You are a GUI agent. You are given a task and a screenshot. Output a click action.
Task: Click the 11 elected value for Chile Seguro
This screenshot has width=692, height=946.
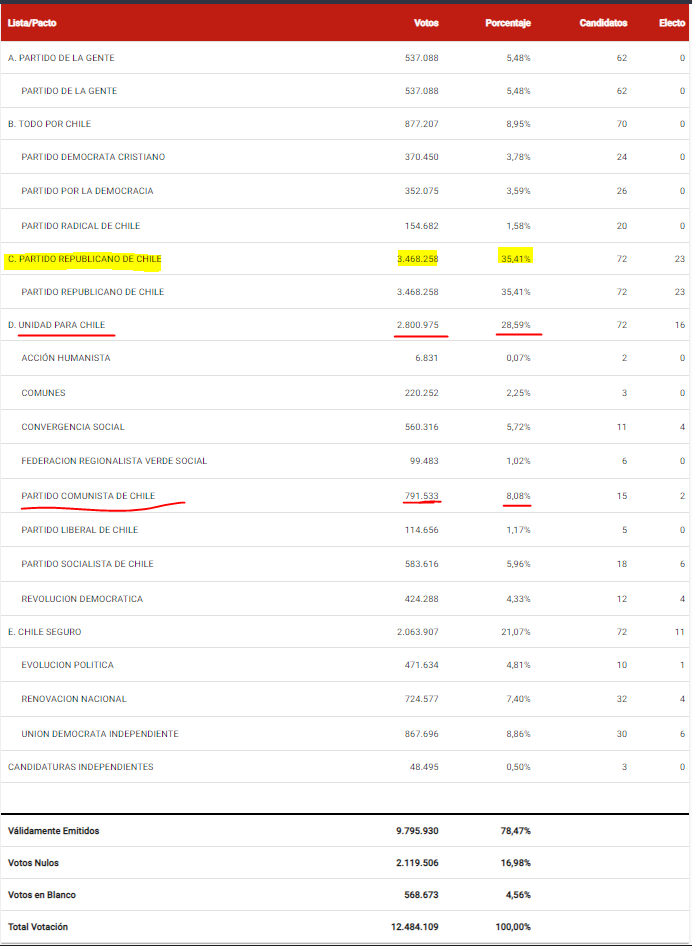tap(680, 632)
